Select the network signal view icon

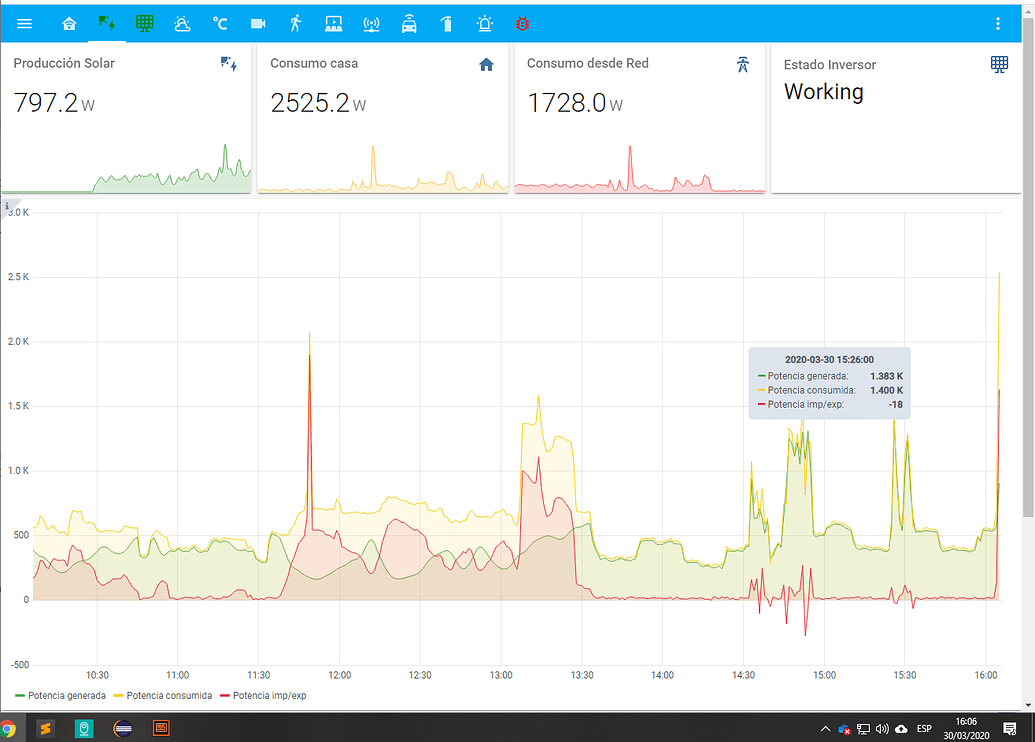point(371,23)
